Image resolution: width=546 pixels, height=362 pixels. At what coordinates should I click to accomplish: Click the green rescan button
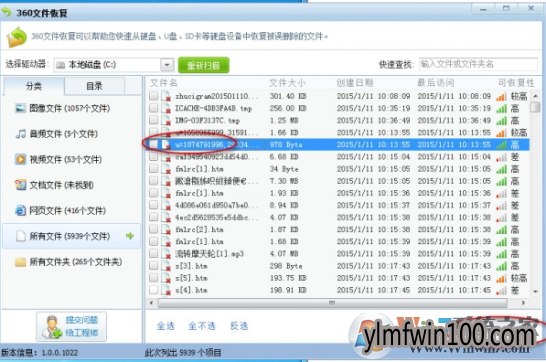tap(204, 65)
